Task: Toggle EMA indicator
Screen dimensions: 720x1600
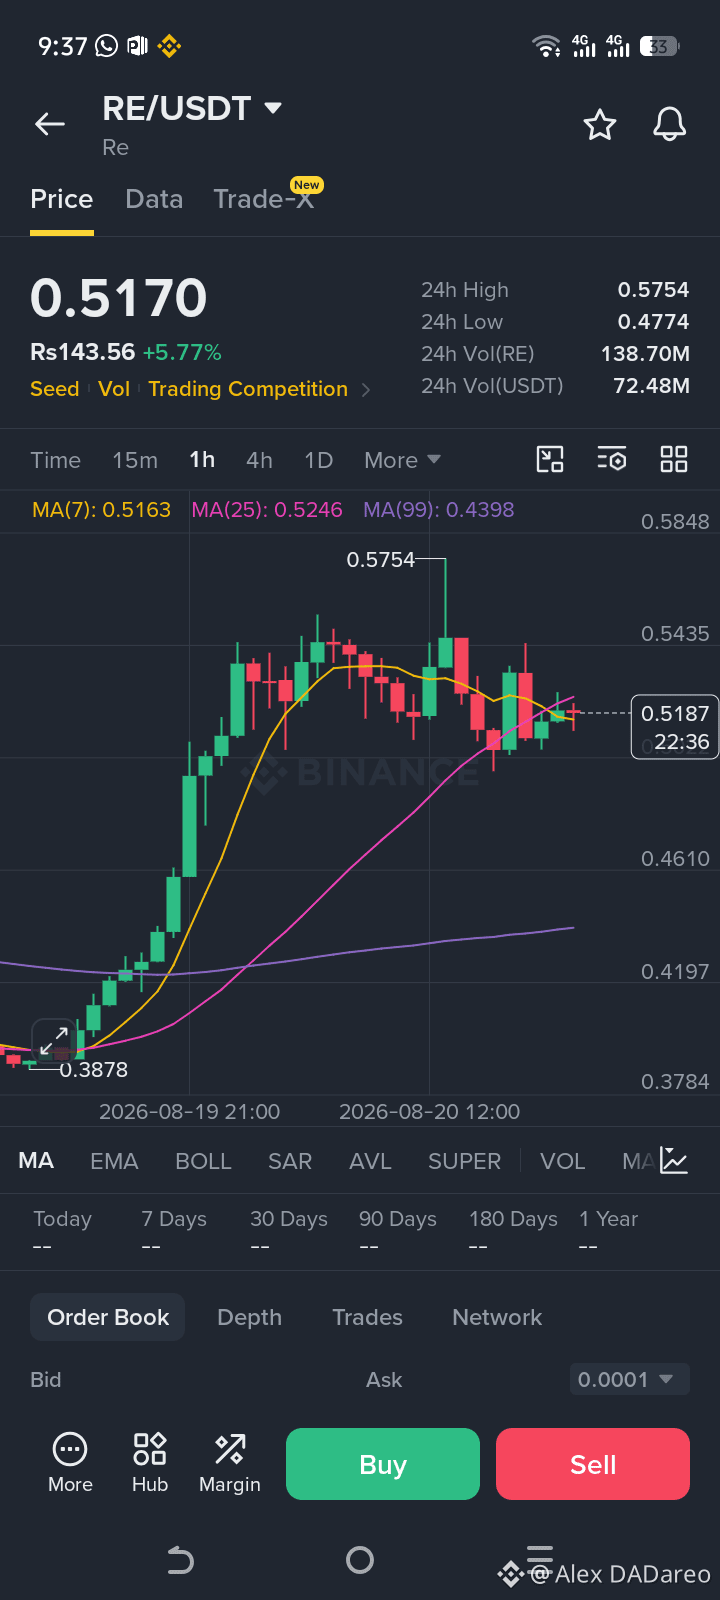Action: 114,1161
